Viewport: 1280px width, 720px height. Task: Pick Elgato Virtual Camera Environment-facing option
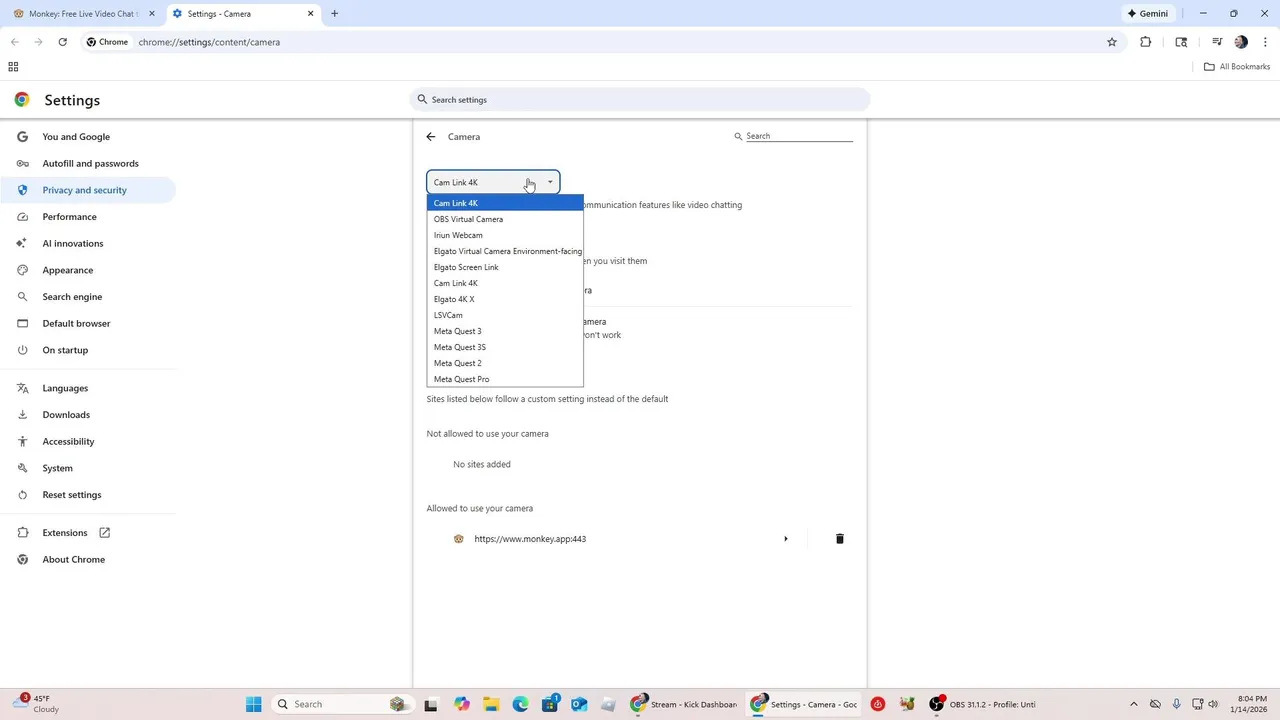pyautogui.click(x=505, y=251)
